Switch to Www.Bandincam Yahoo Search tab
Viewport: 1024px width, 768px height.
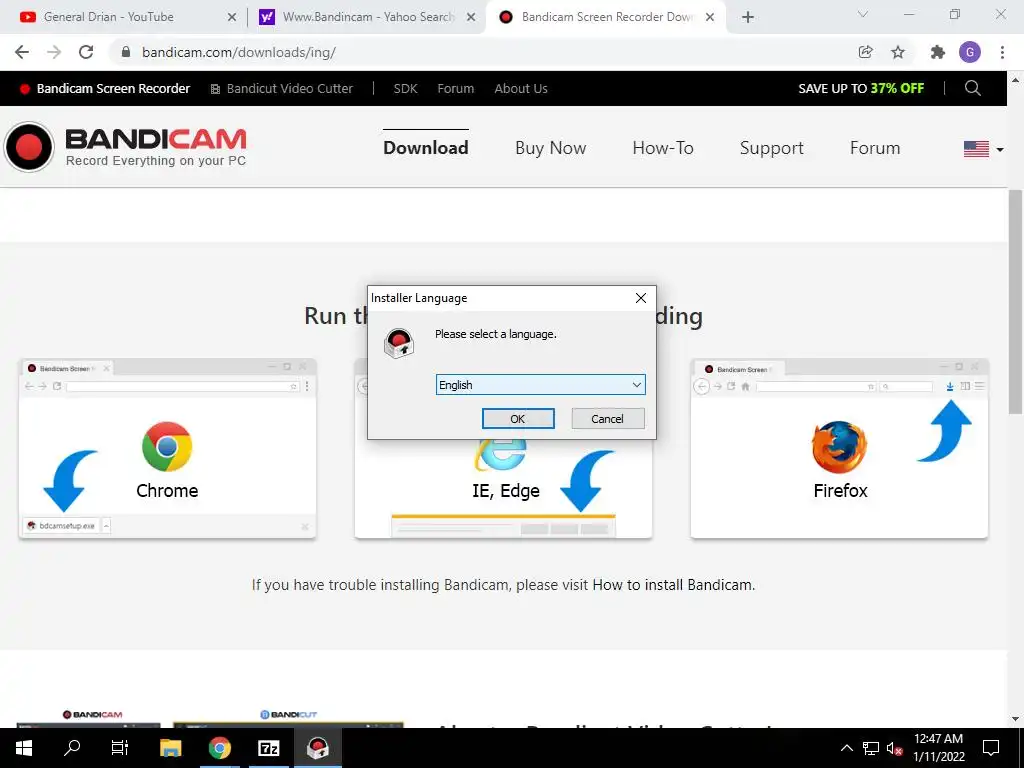pos(368,17)
